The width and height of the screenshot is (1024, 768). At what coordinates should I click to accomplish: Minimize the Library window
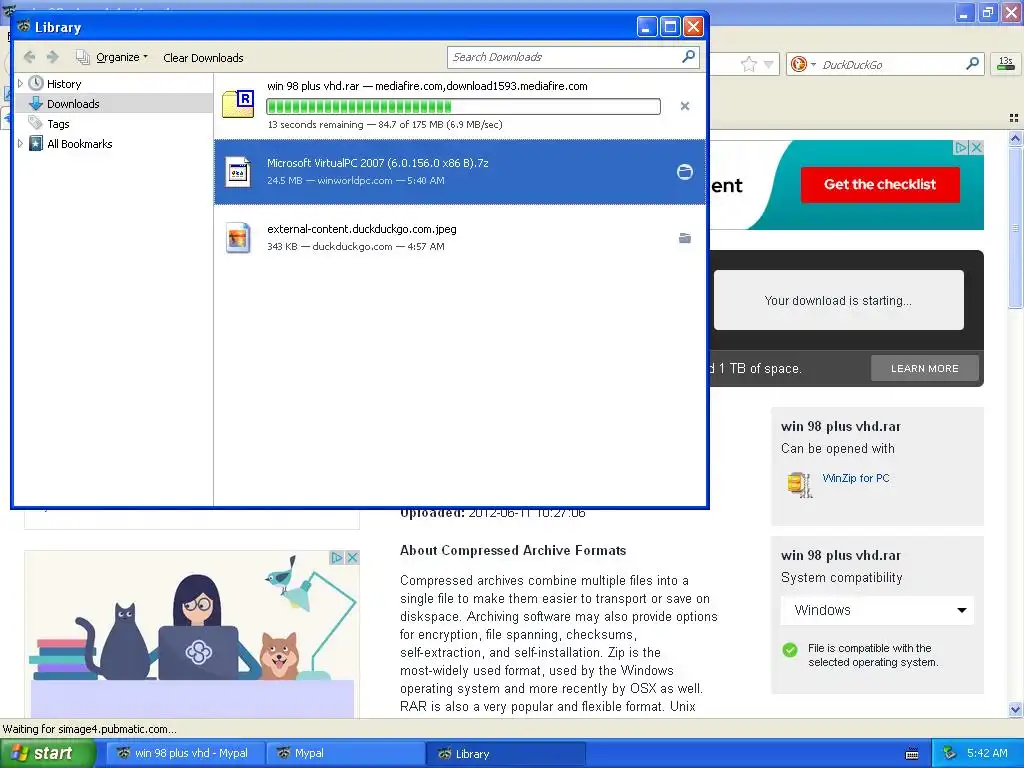point(647,27)
